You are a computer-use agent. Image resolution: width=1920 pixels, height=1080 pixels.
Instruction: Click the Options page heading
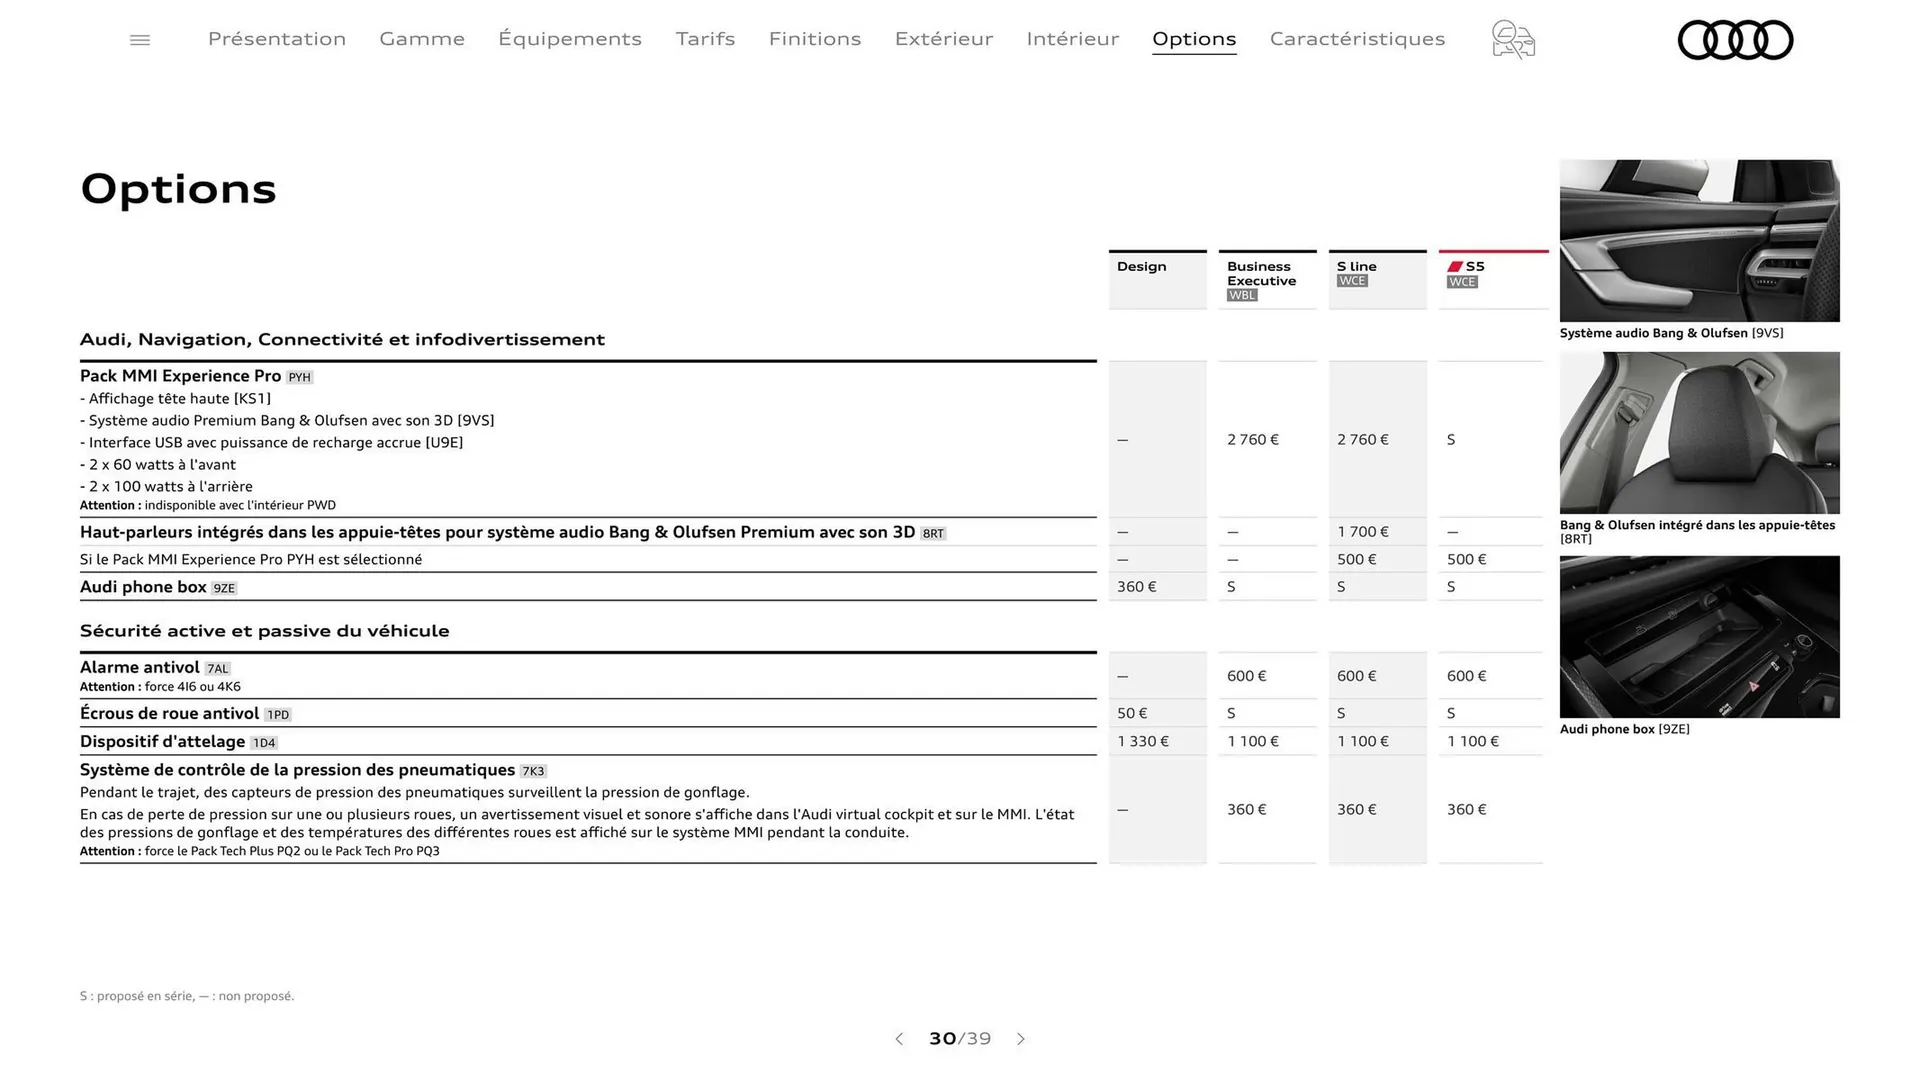click(x=178, y=189)
